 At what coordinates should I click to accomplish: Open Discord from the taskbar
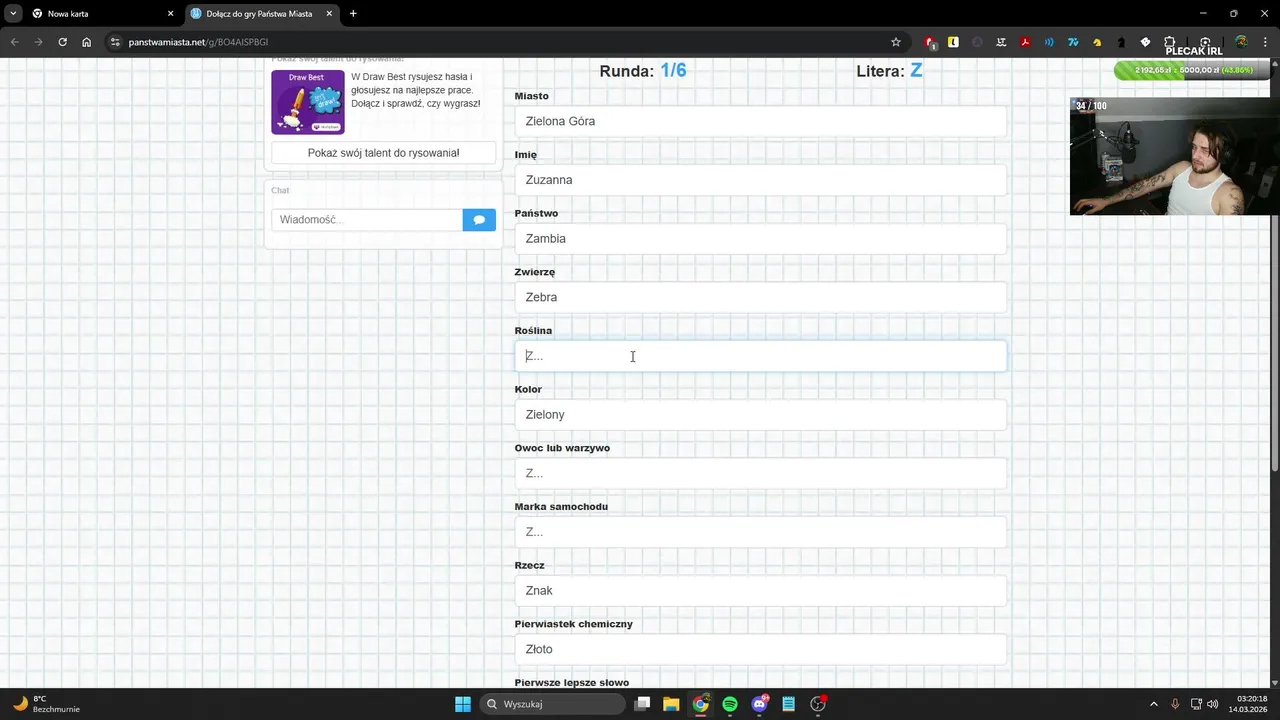point(759,704)
